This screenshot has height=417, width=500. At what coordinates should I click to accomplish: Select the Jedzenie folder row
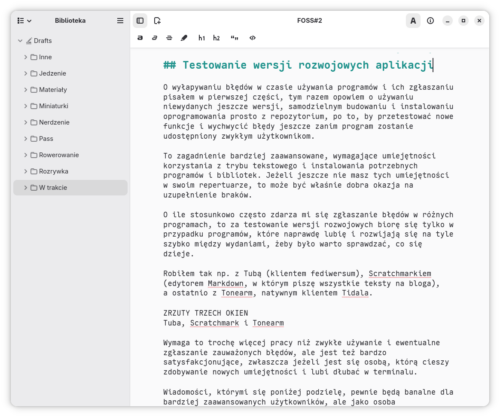(x=70, y=73)
